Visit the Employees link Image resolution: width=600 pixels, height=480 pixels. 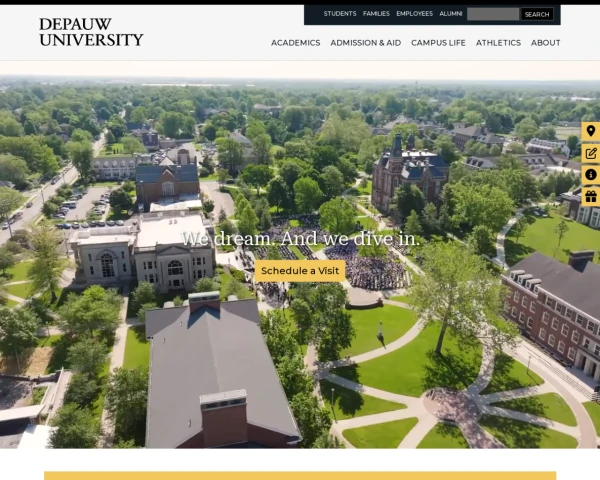click(x=414, y=14)
